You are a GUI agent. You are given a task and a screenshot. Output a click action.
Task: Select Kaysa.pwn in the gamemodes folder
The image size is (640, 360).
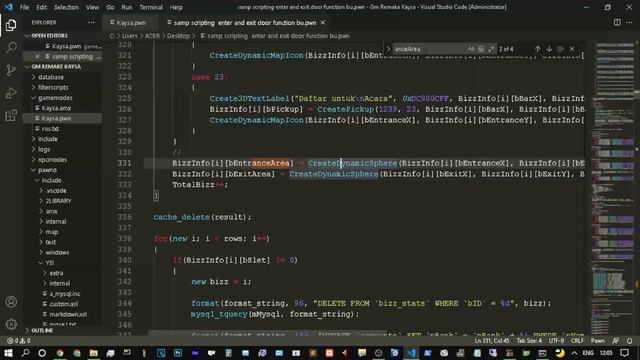[62, 118]
